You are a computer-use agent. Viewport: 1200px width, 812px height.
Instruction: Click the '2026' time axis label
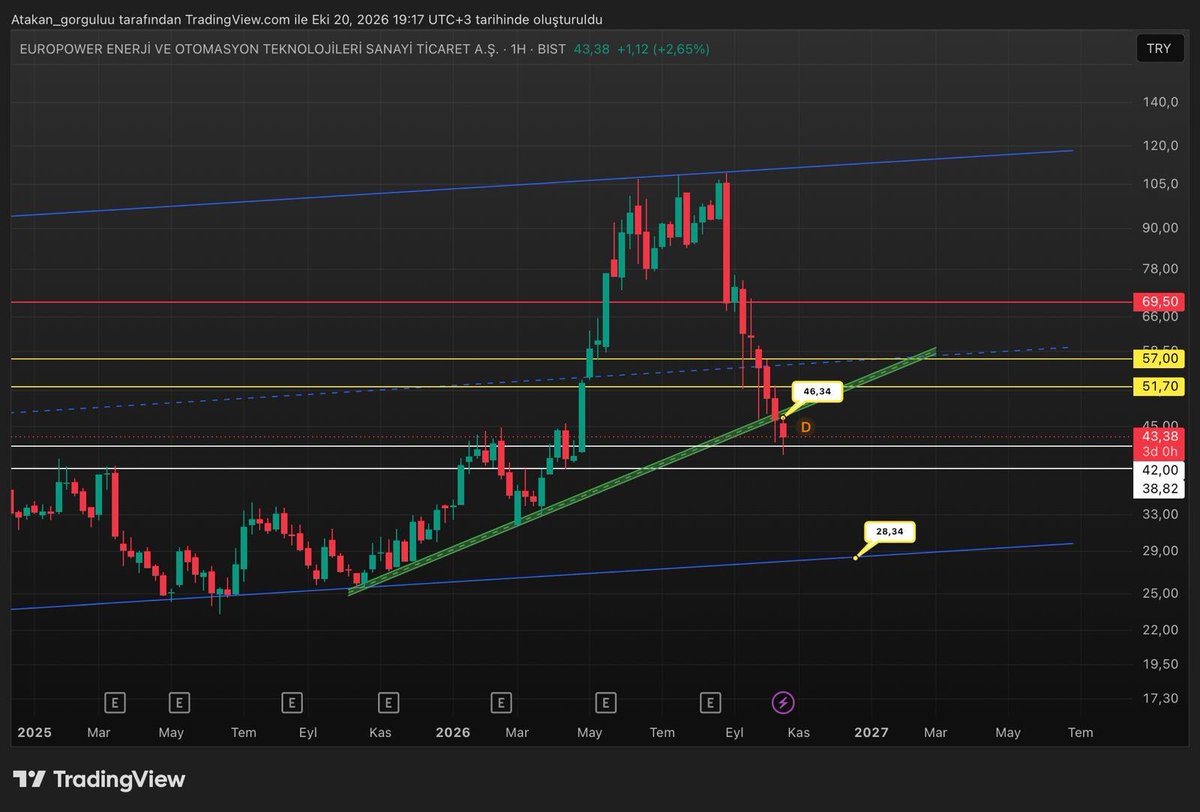(453, 732)
